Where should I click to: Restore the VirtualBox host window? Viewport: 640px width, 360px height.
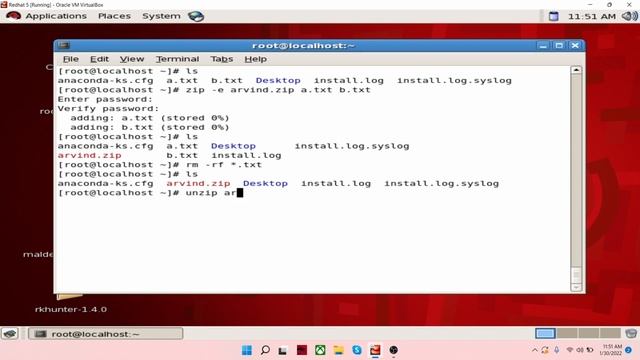click(x=609, y=4)
